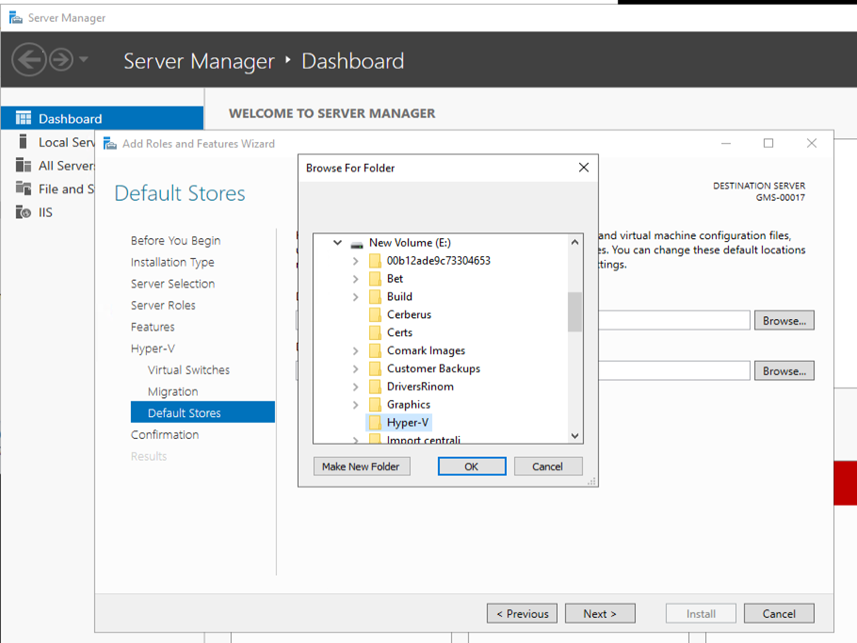Select the Certs folder icon
This screenshot has height=643, width=857.
point(375,333)
